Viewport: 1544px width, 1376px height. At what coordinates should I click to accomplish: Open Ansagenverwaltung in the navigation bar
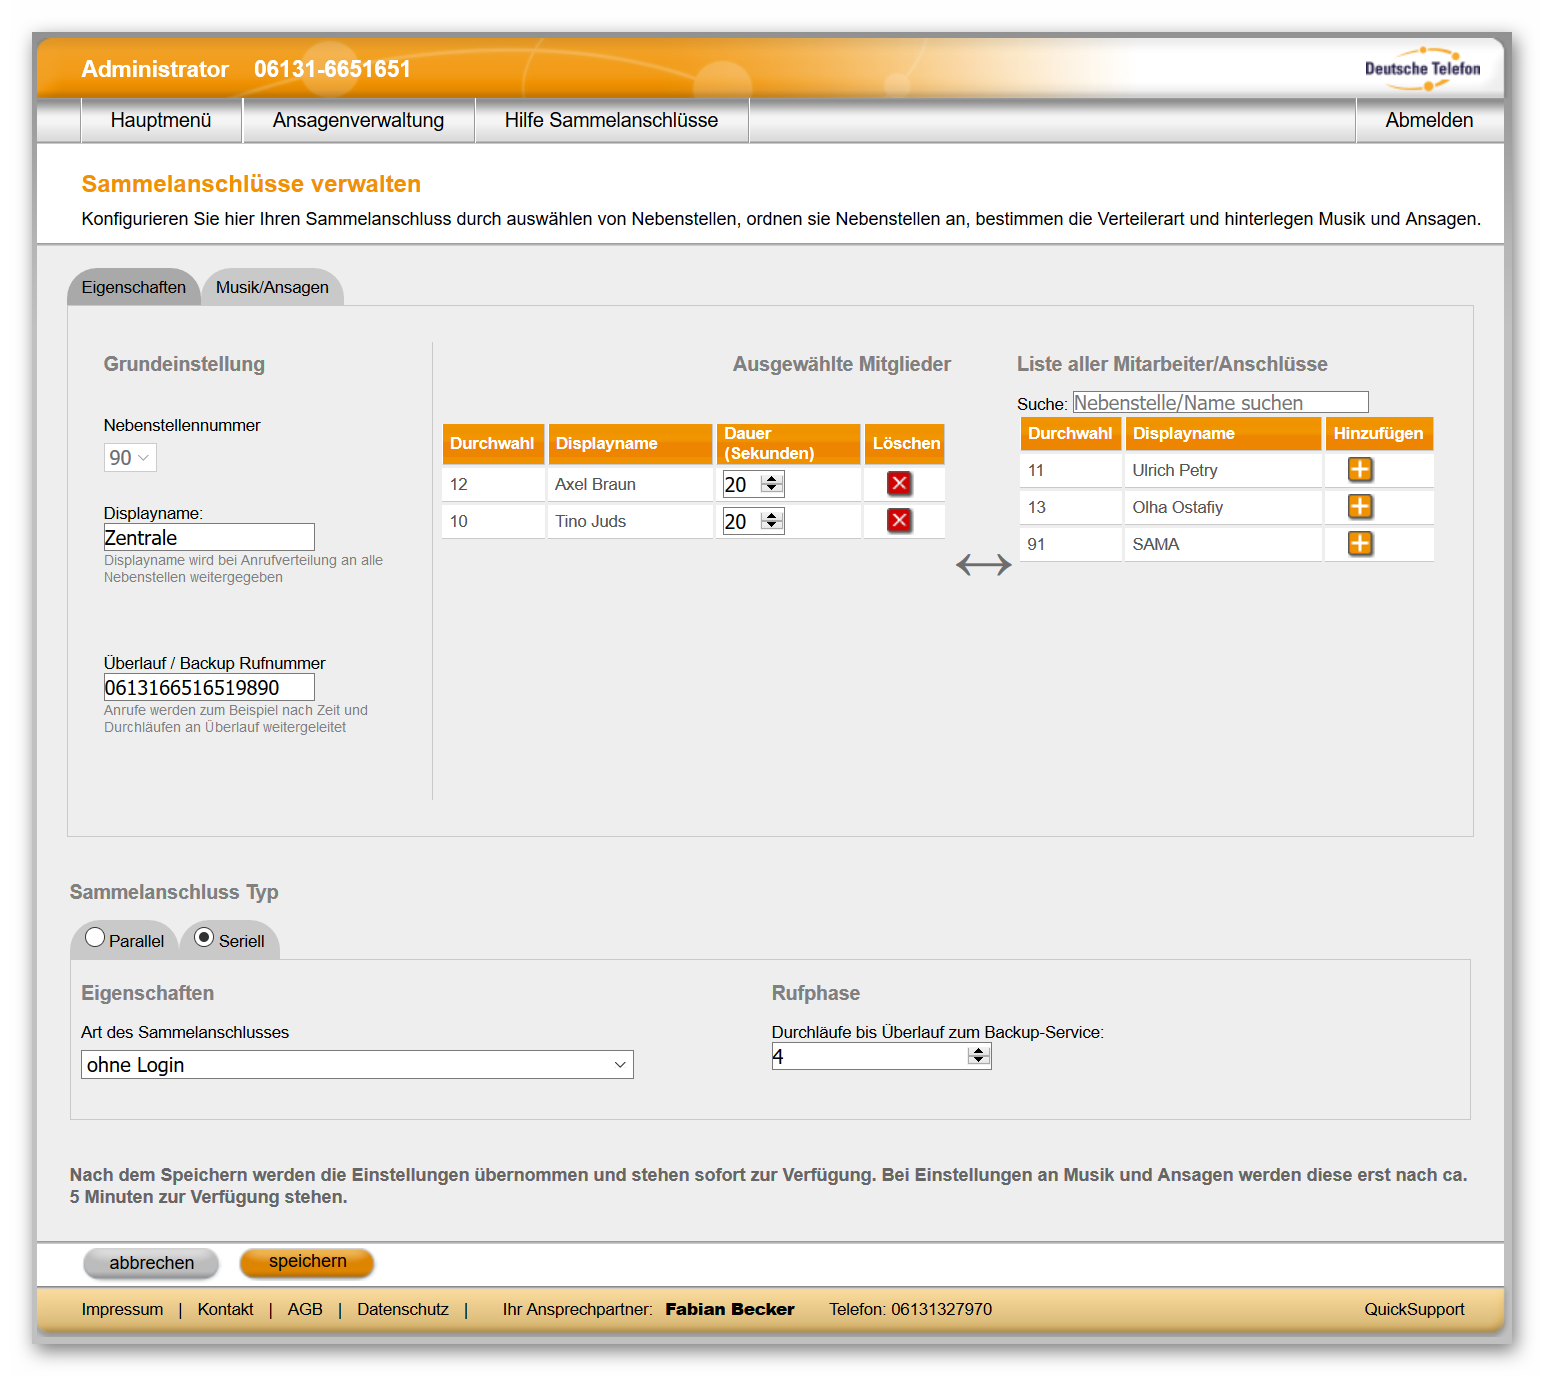click(358, 120)
